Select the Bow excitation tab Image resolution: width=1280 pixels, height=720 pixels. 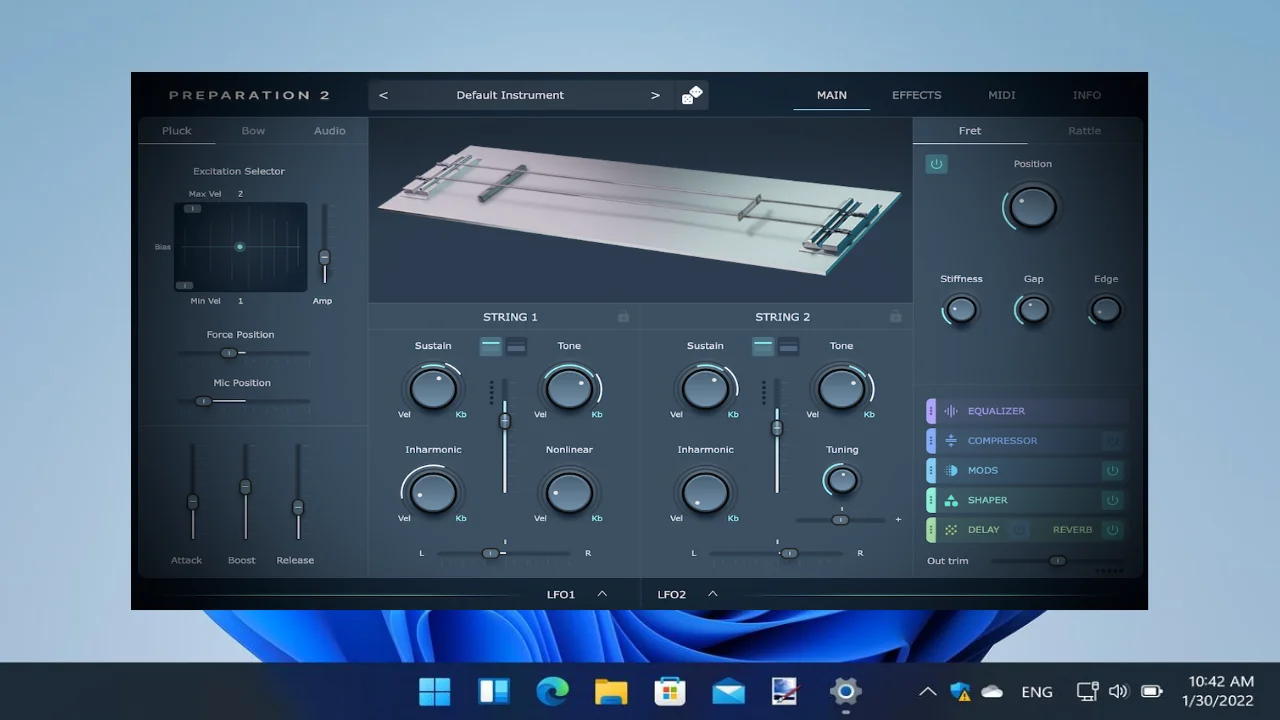tap(253, 131)
